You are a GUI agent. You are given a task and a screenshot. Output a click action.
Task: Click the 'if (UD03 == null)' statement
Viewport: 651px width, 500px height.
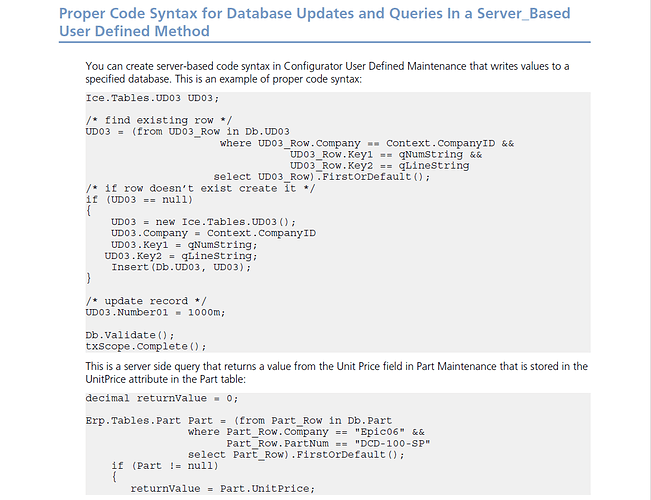tap(139, 200)
